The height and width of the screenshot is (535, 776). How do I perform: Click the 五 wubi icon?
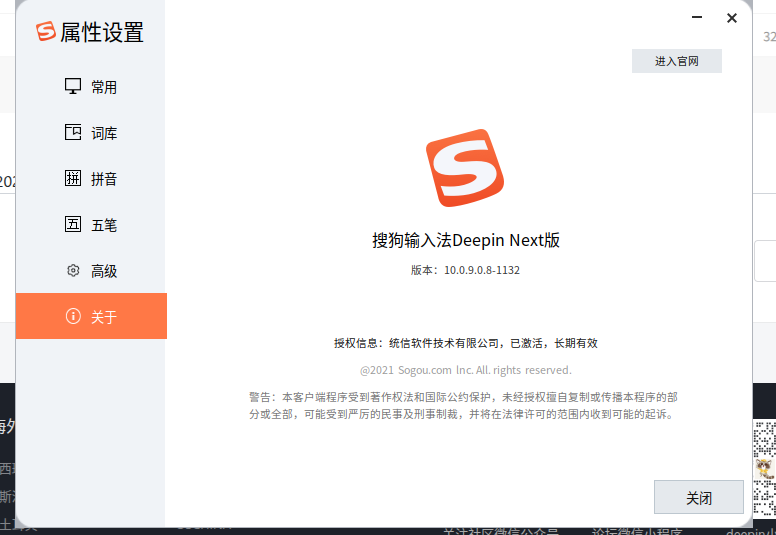pyautogui.click(x=73, y=224)
